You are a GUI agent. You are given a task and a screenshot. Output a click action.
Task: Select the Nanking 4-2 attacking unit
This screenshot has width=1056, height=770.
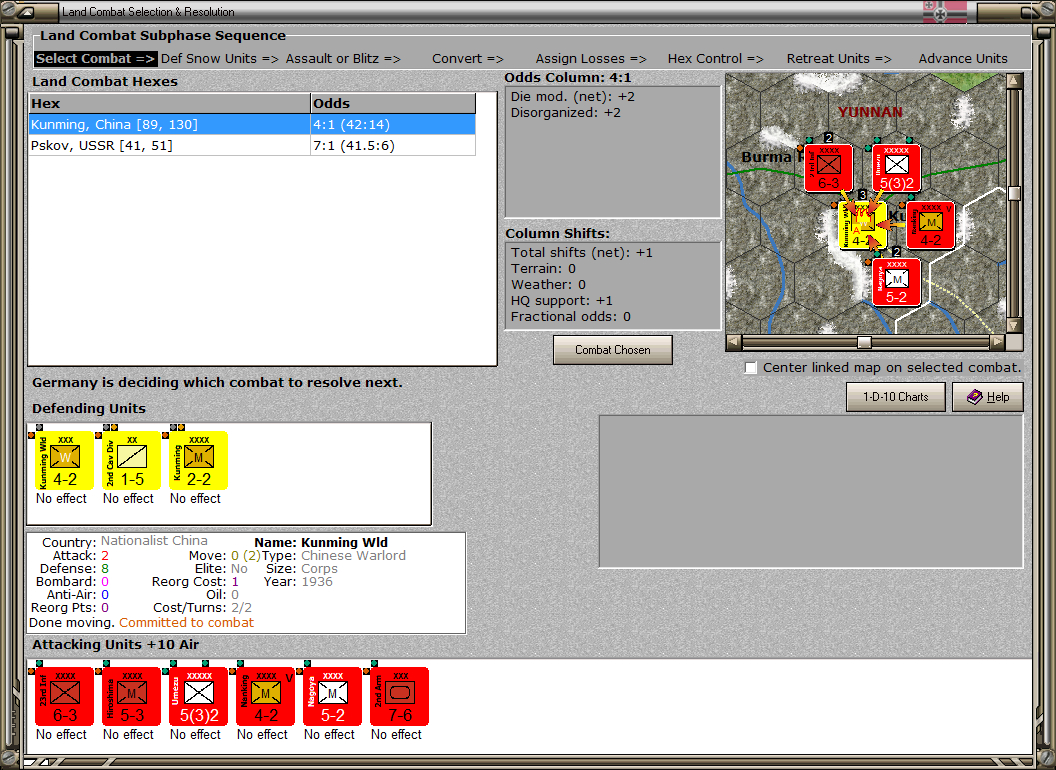265,697
